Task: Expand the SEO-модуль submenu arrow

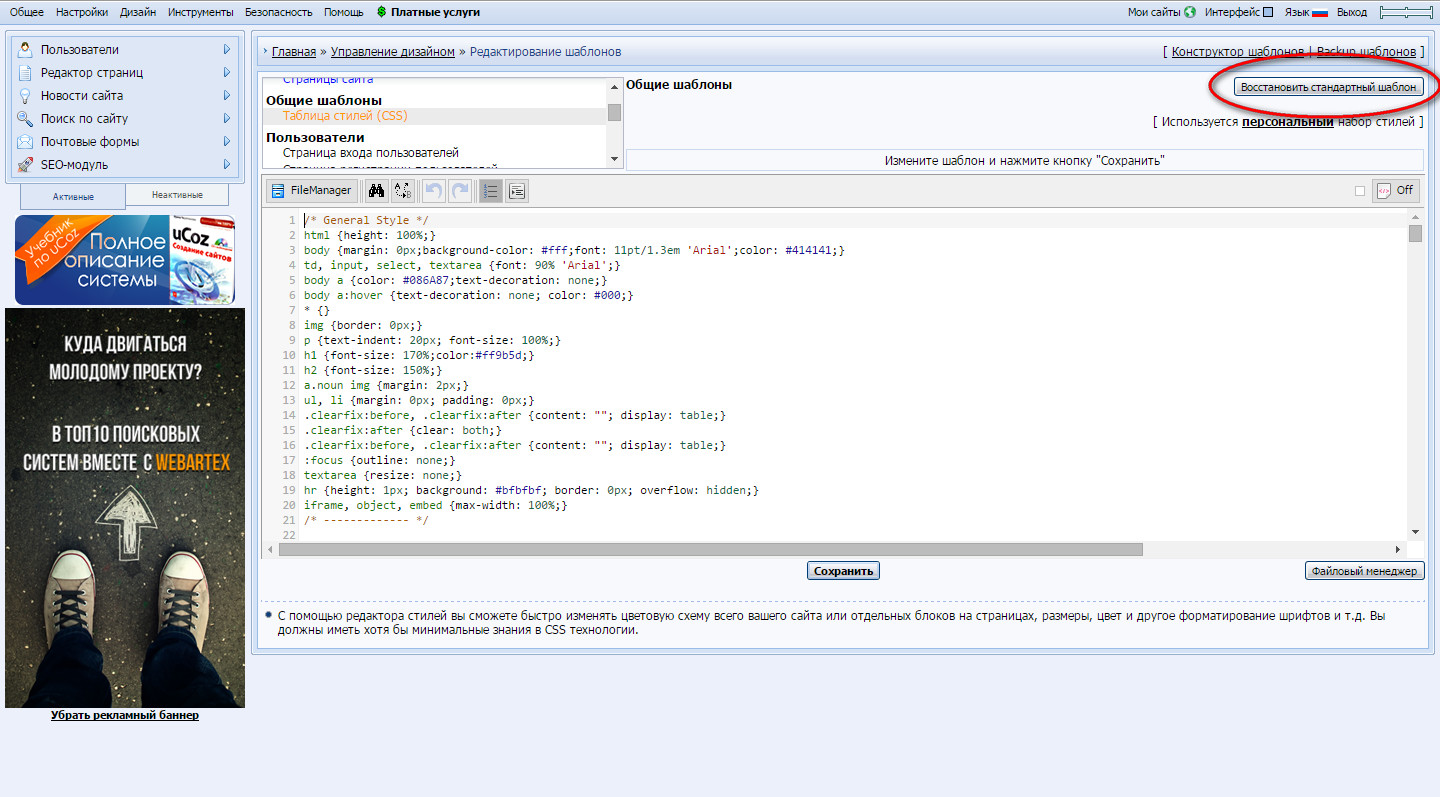Action: click(x=227, y=164)
